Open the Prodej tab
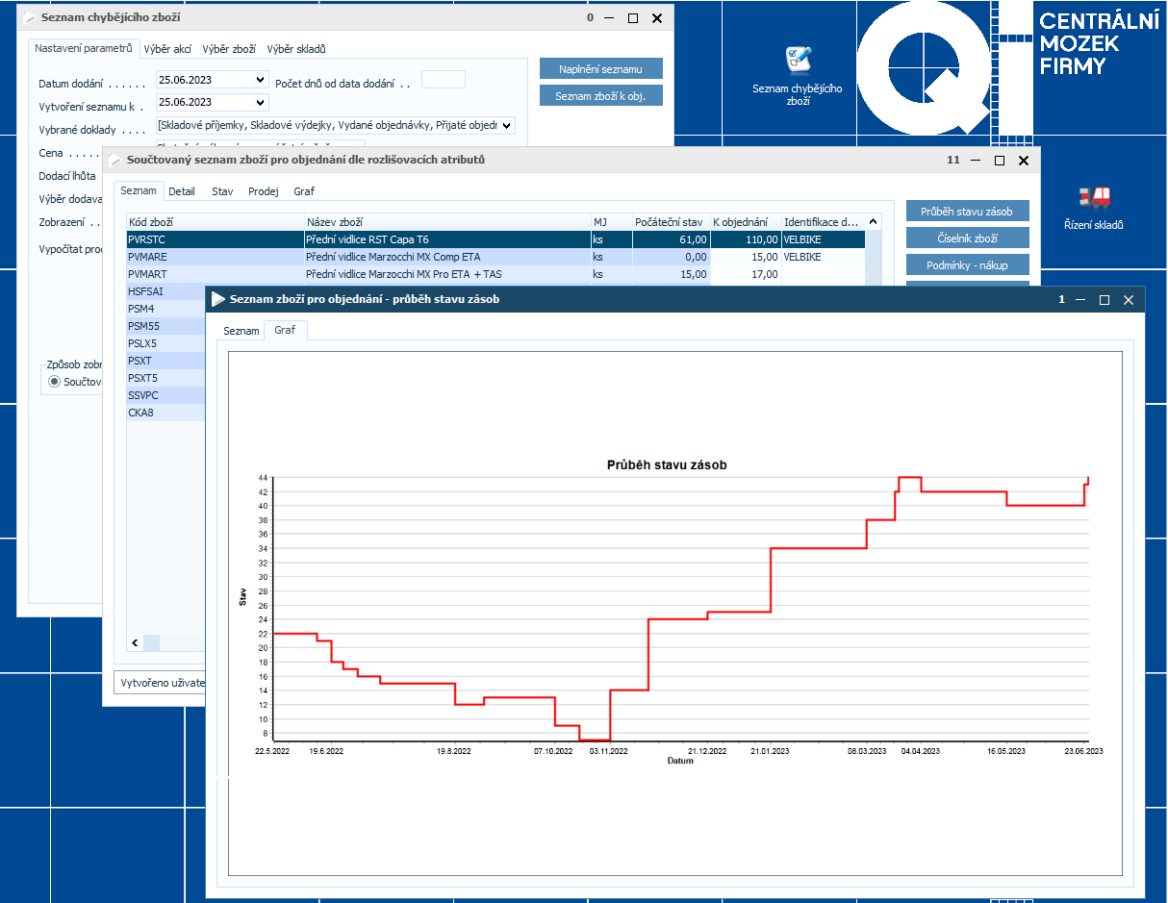Screen dimensions: 1168x903 (x=263, y=191)
